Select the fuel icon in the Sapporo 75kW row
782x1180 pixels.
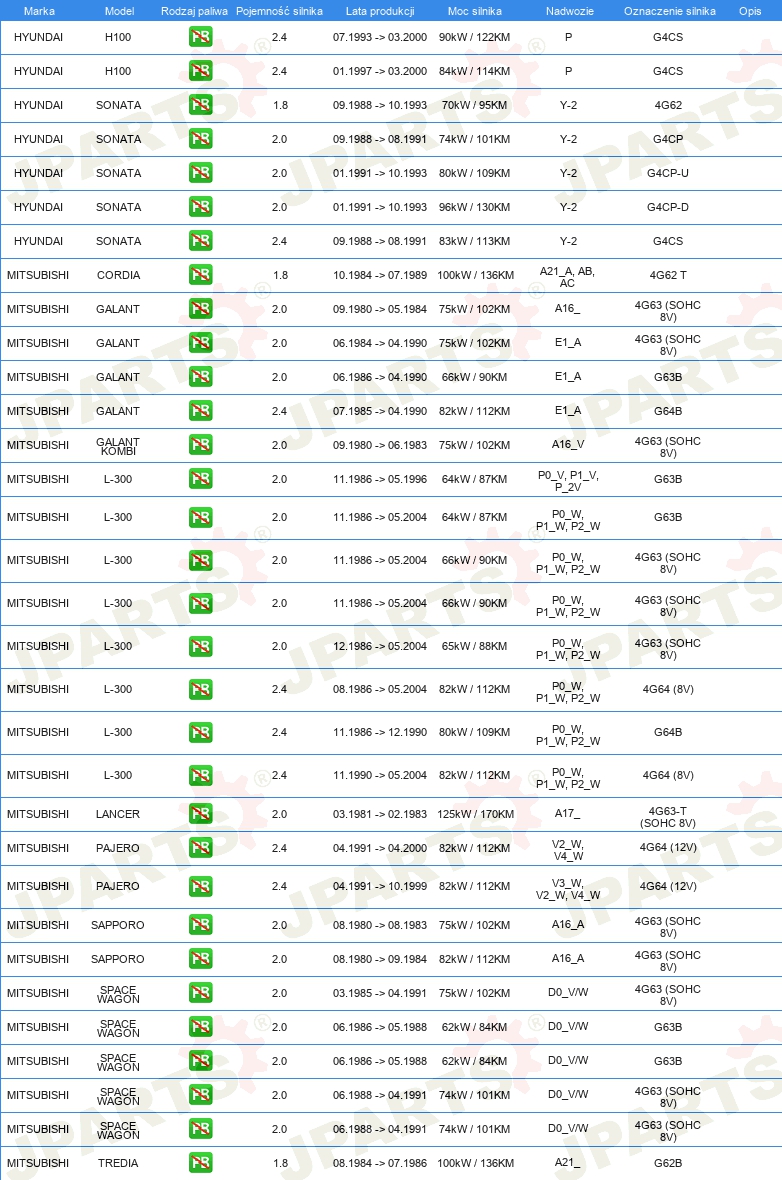point(200,925)
